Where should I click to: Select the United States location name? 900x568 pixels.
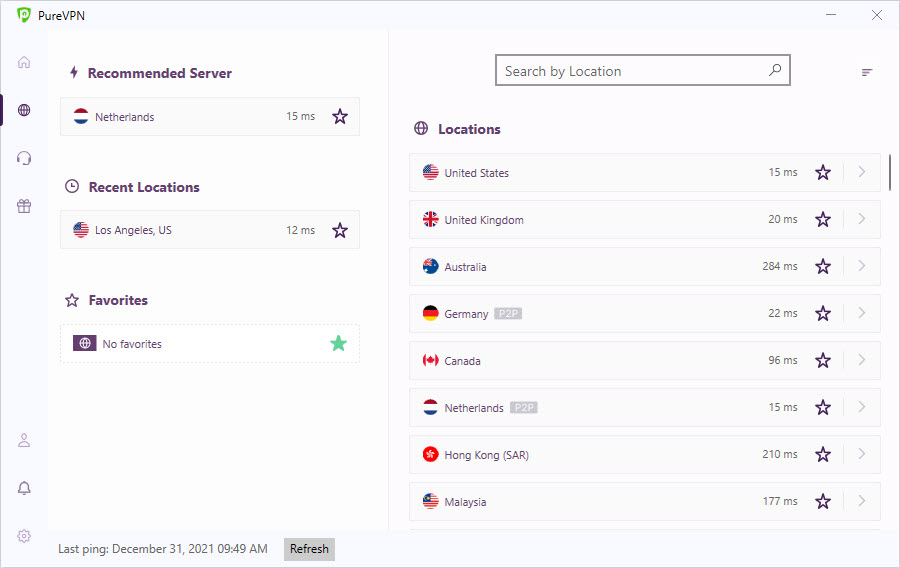[x=476, y=173]
